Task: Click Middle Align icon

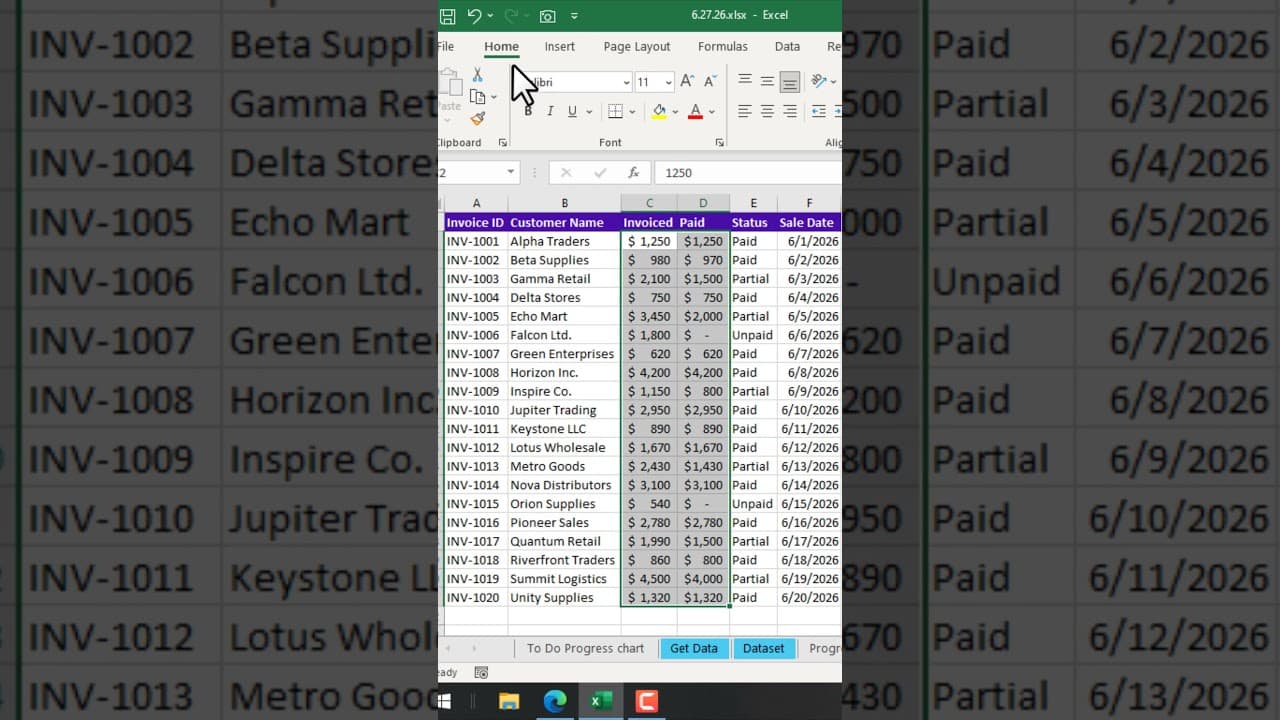Action: tap(767, 81)
